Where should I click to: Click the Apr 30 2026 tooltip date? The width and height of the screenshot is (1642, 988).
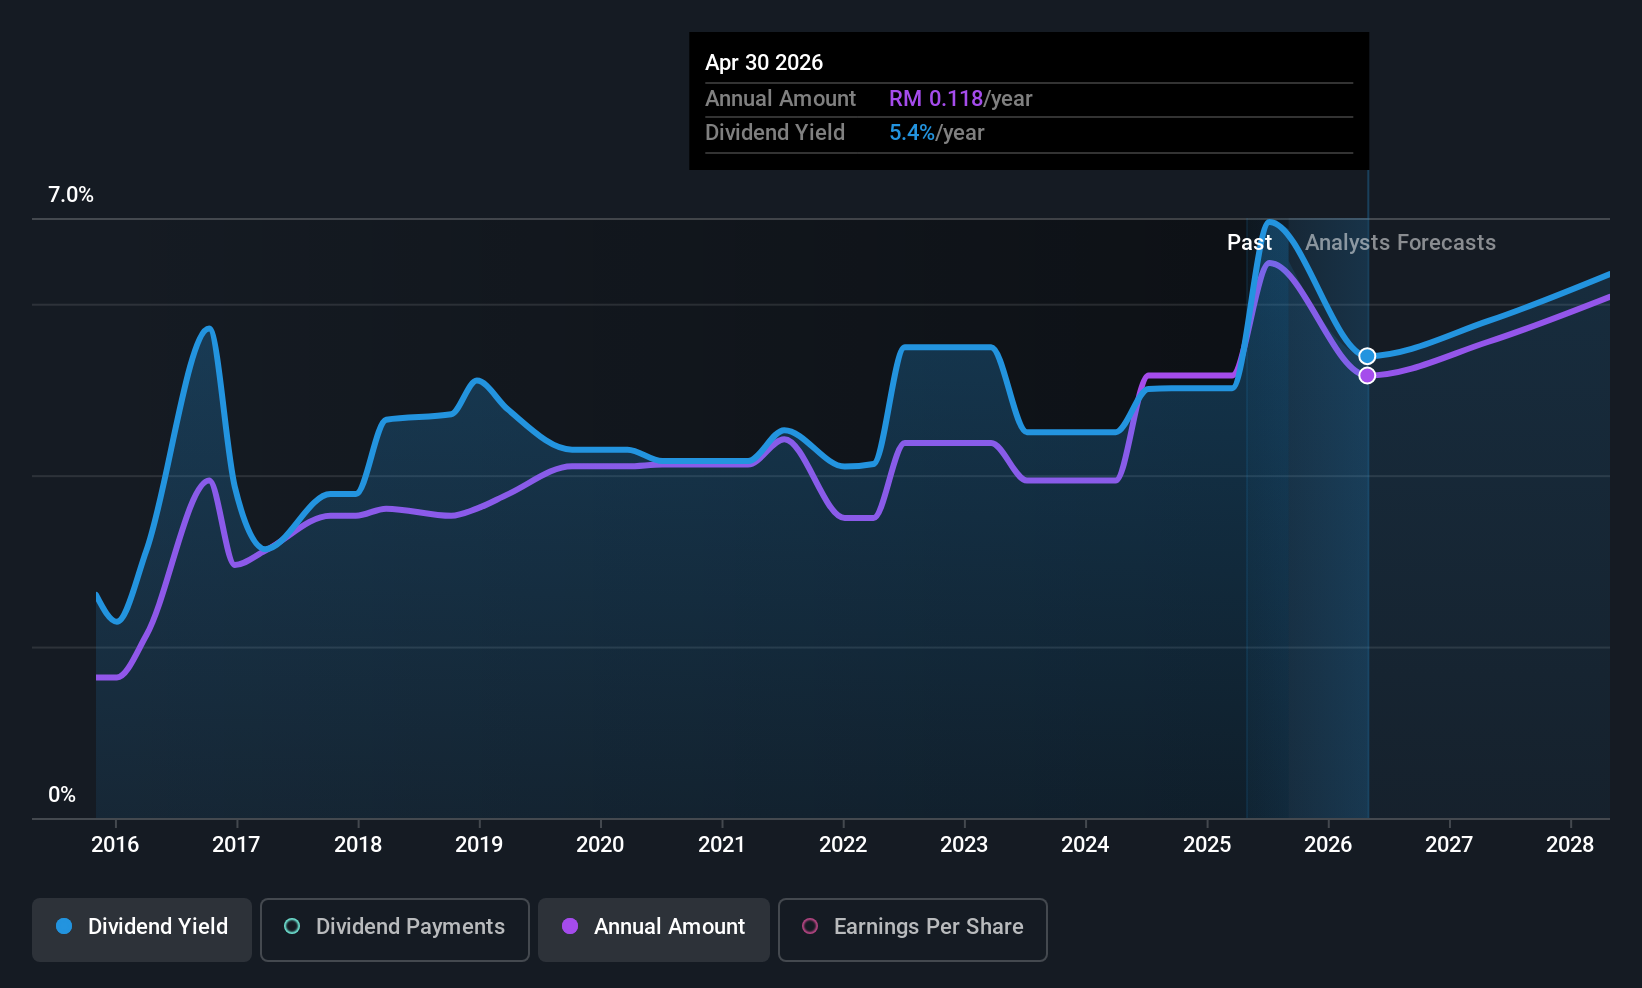(x=764, y=63)
